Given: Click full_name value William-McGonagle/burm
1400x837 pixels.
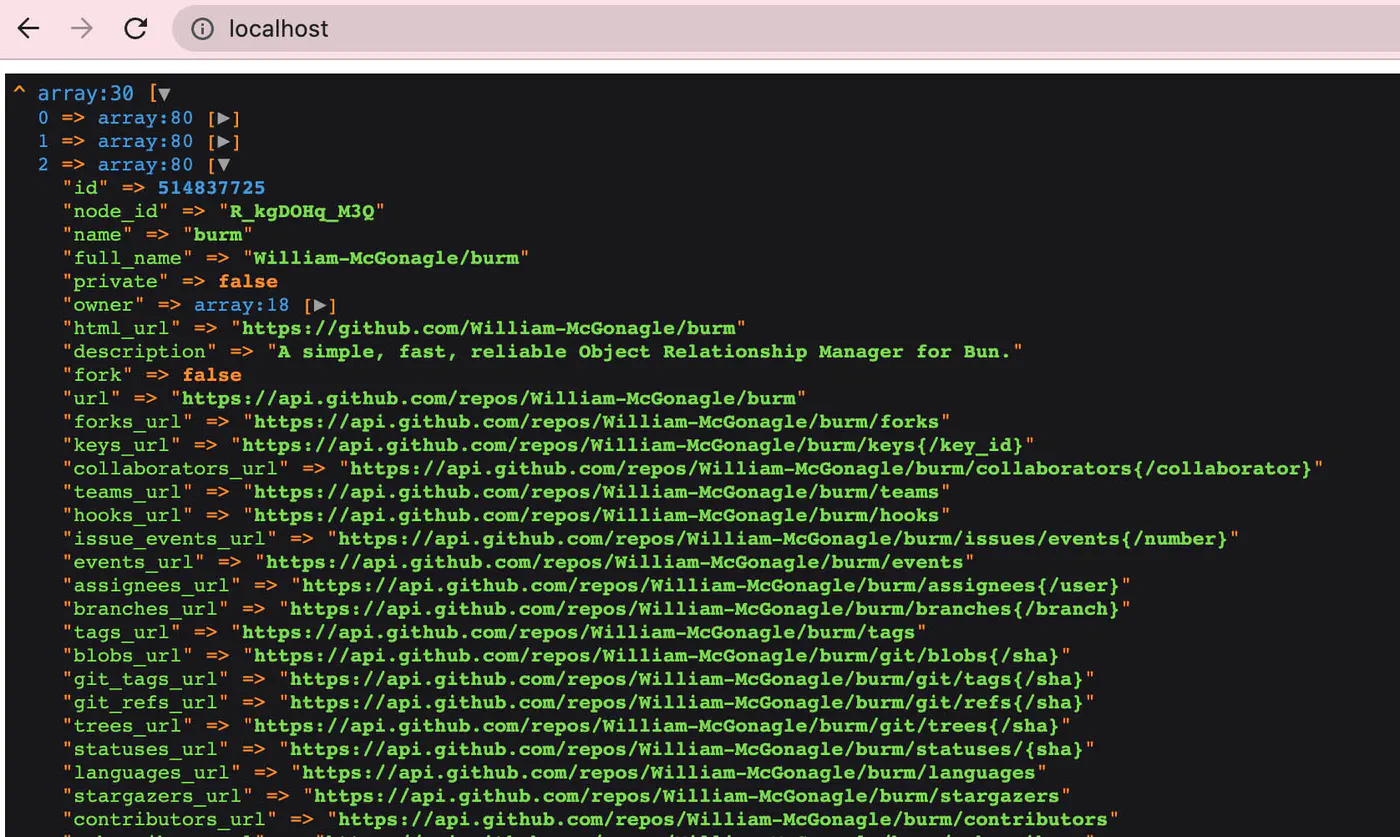Looking at the screenshot, I should (x=386, y=258).
